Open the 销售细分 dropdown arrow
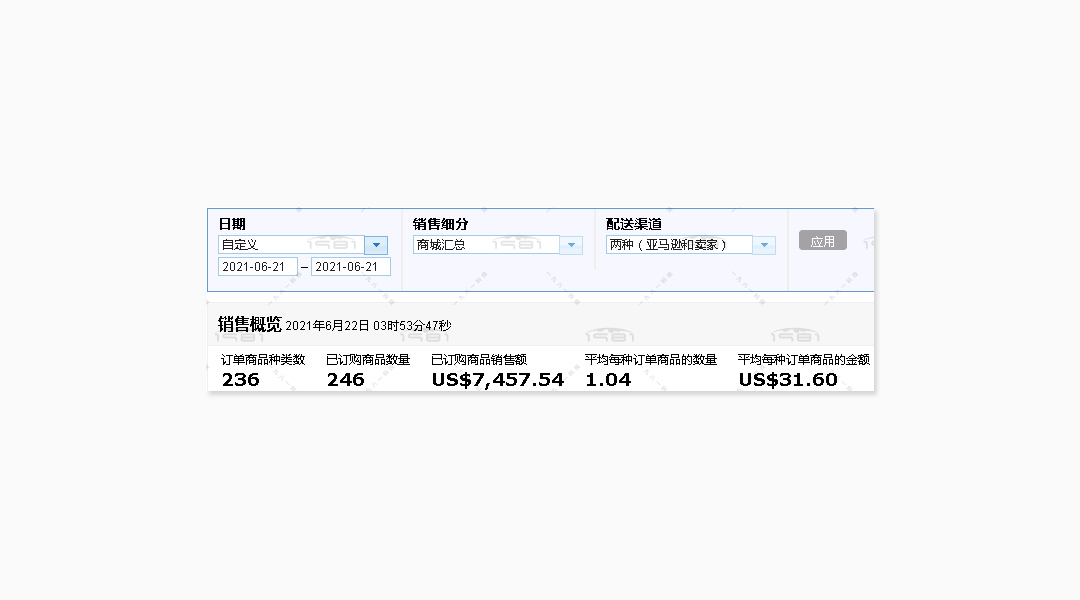1080x600 pixels. [571, 245]
